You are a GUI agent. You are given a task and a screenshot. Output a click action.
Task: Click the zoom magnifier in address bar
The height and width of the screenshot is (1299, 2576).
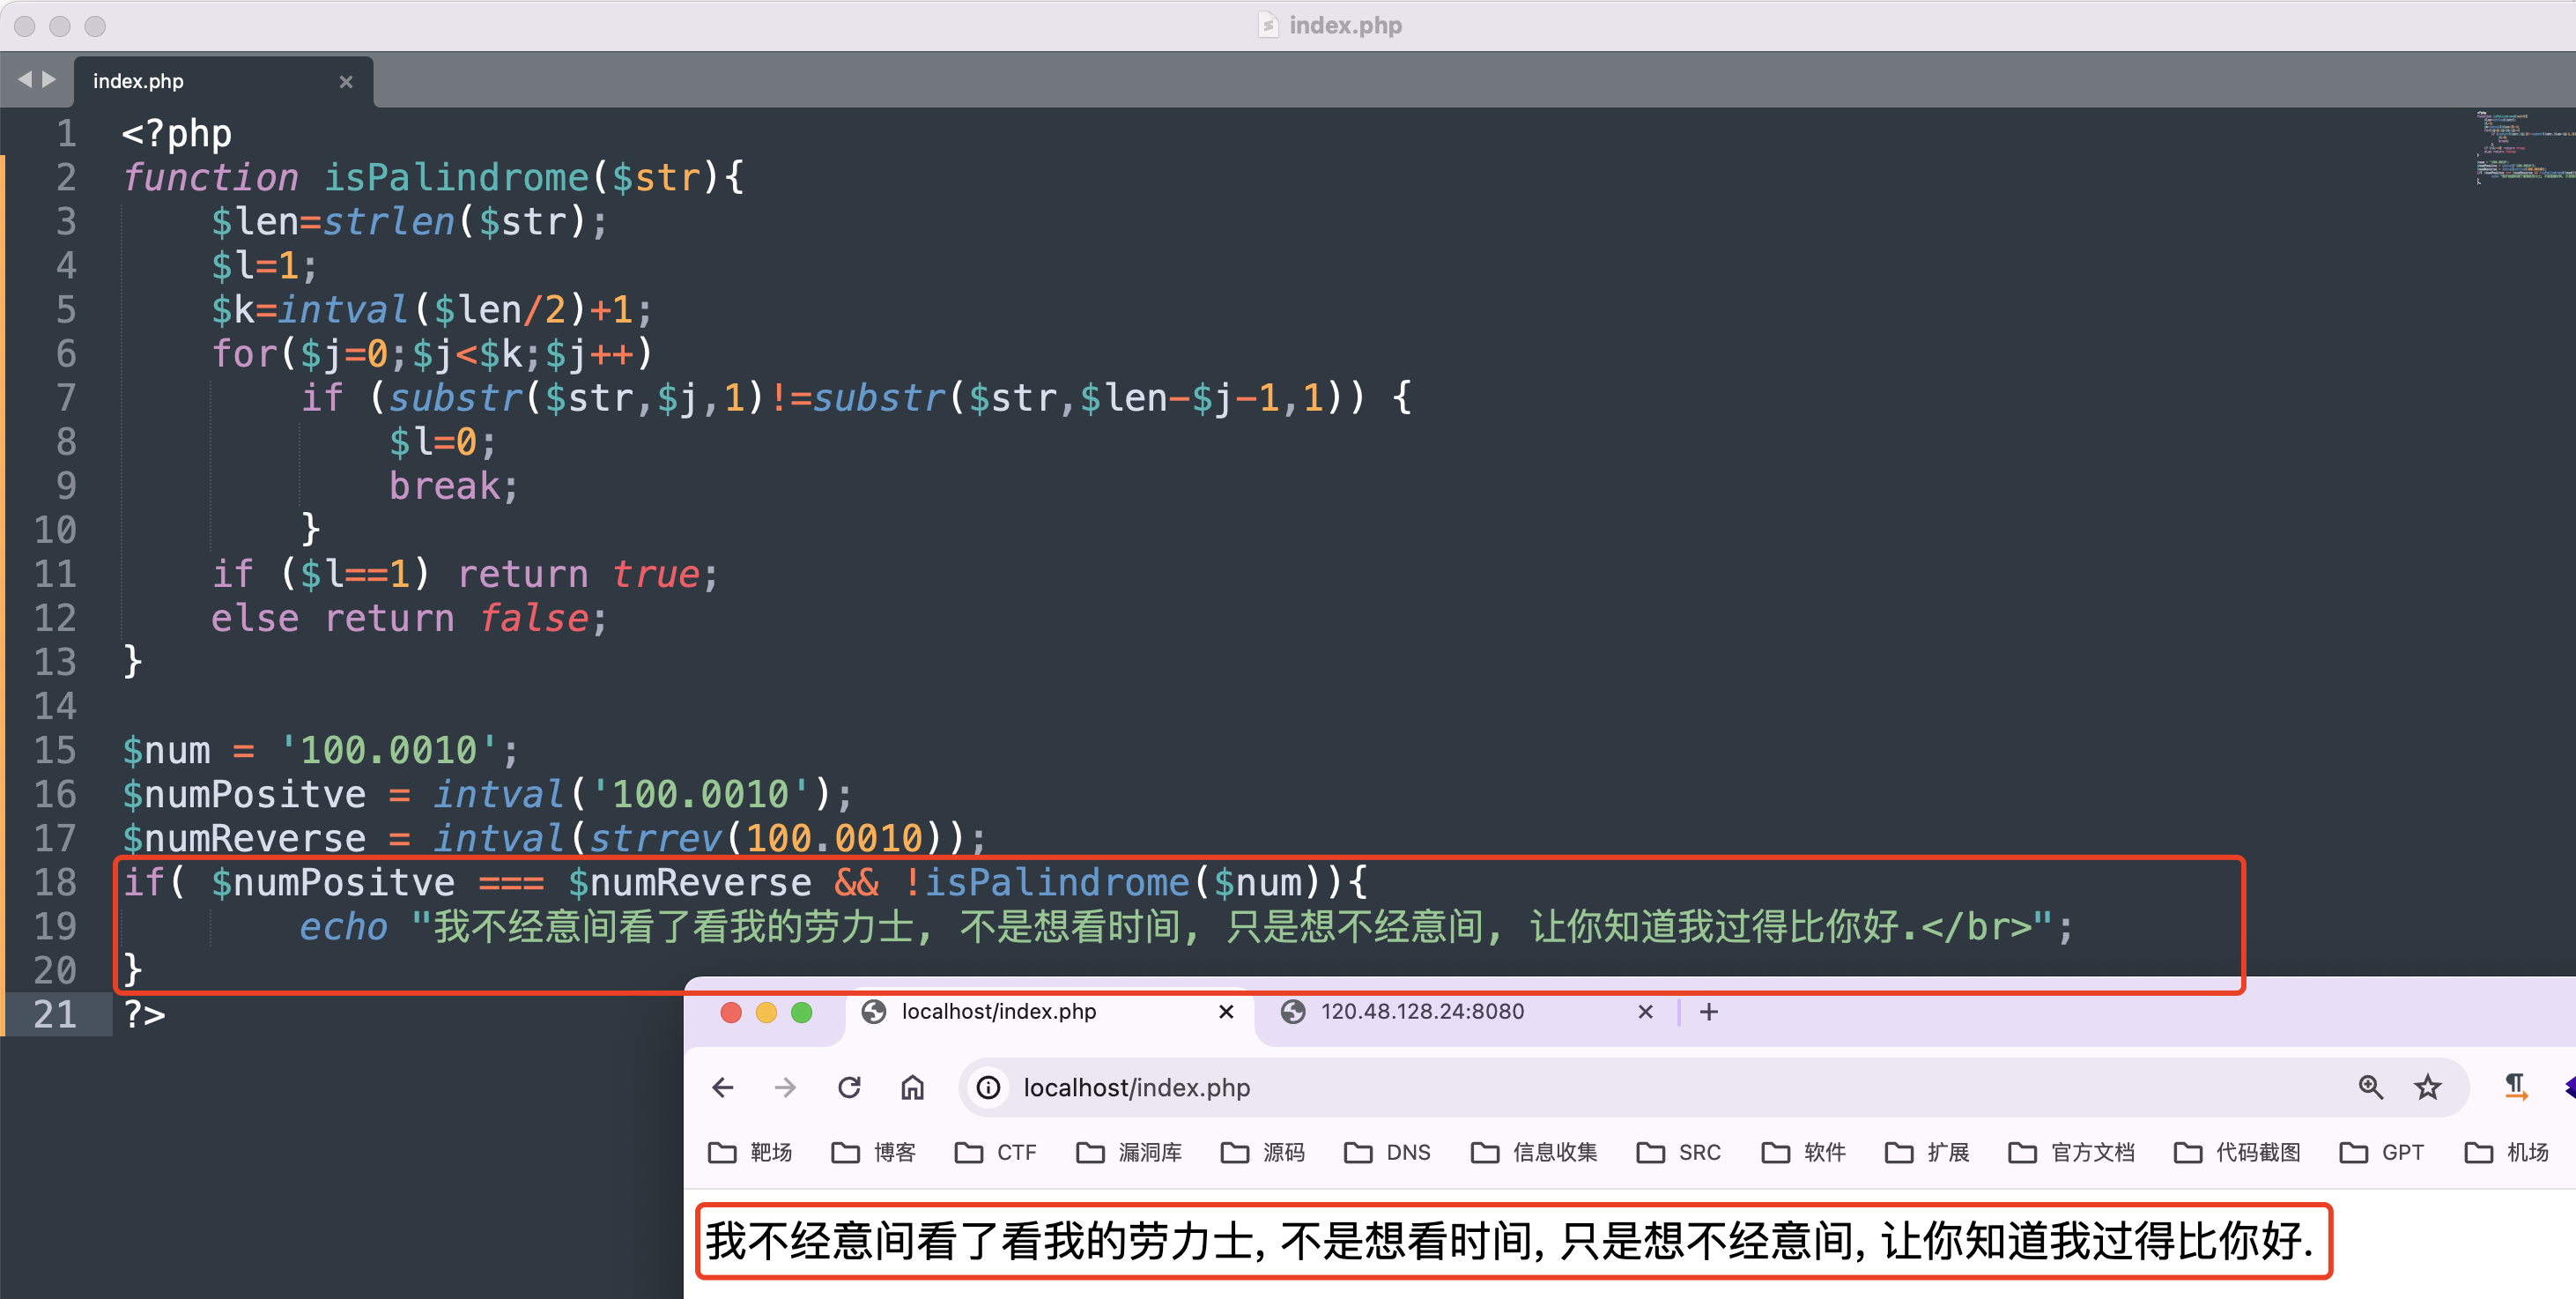pos(2371,1087)
